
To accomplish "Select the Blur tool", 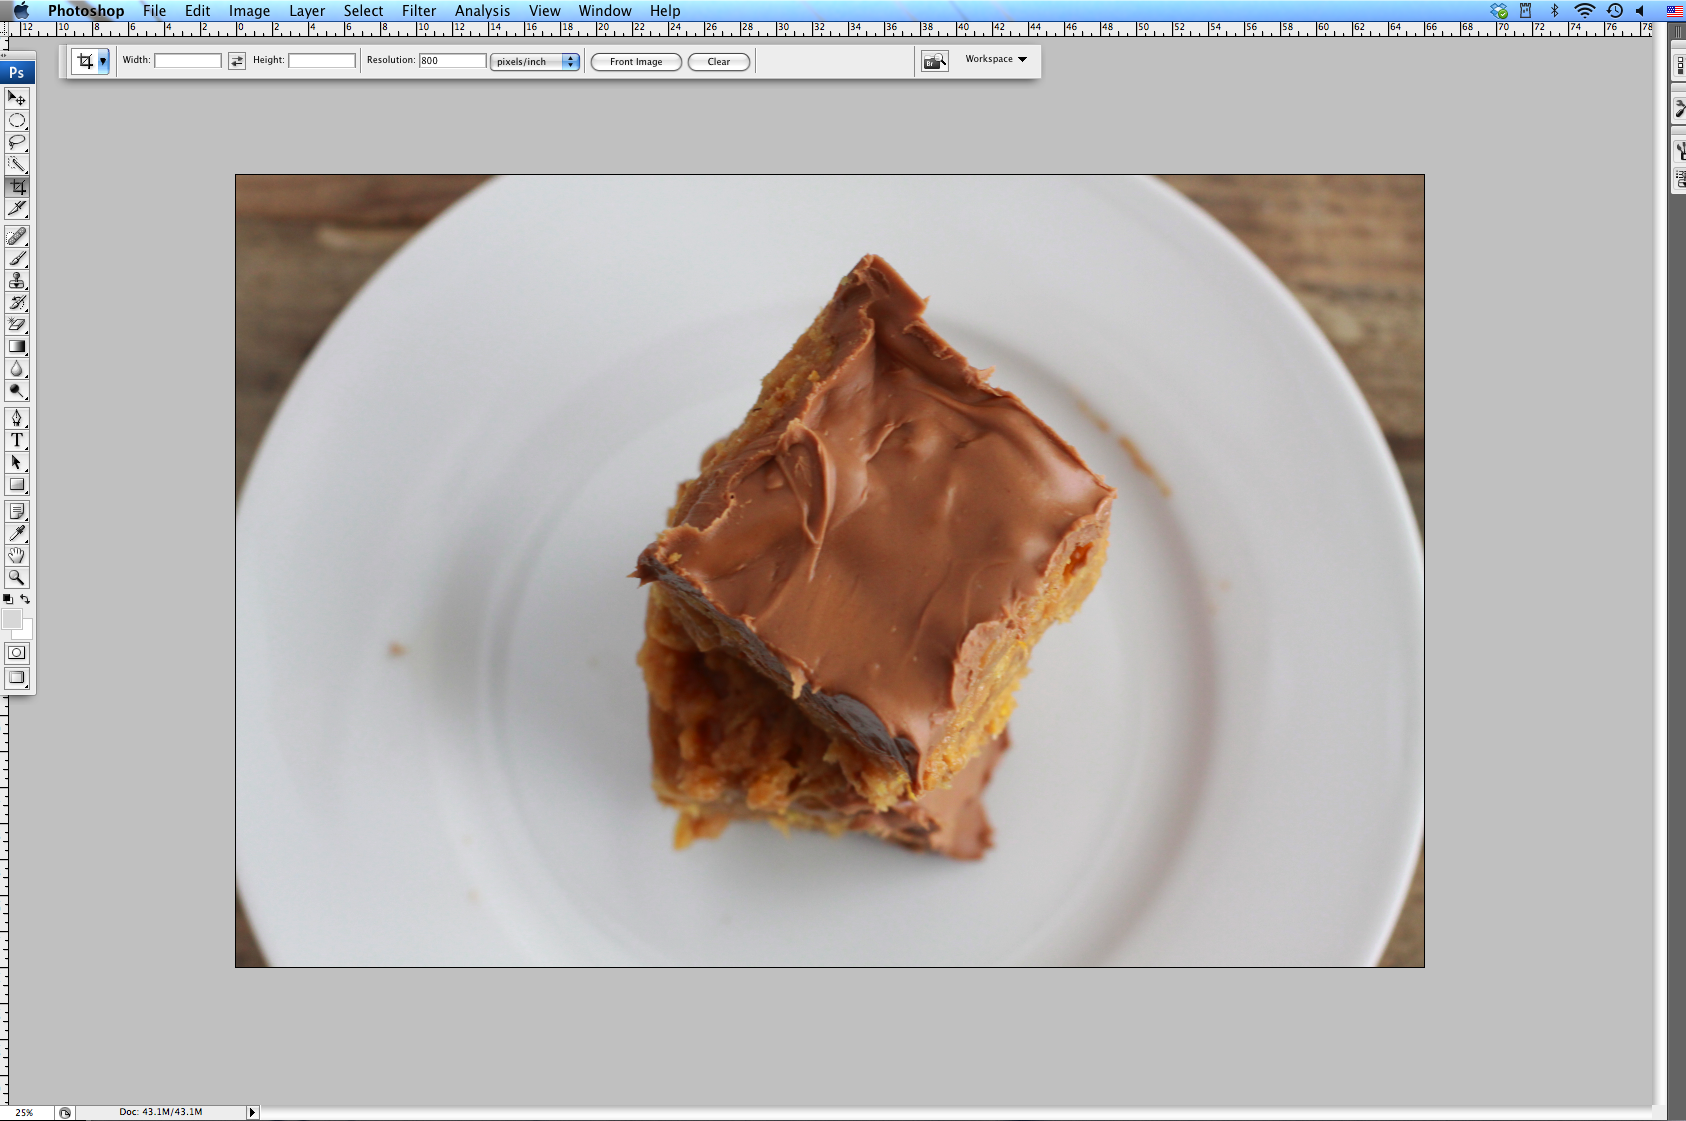I will point(17,368).
